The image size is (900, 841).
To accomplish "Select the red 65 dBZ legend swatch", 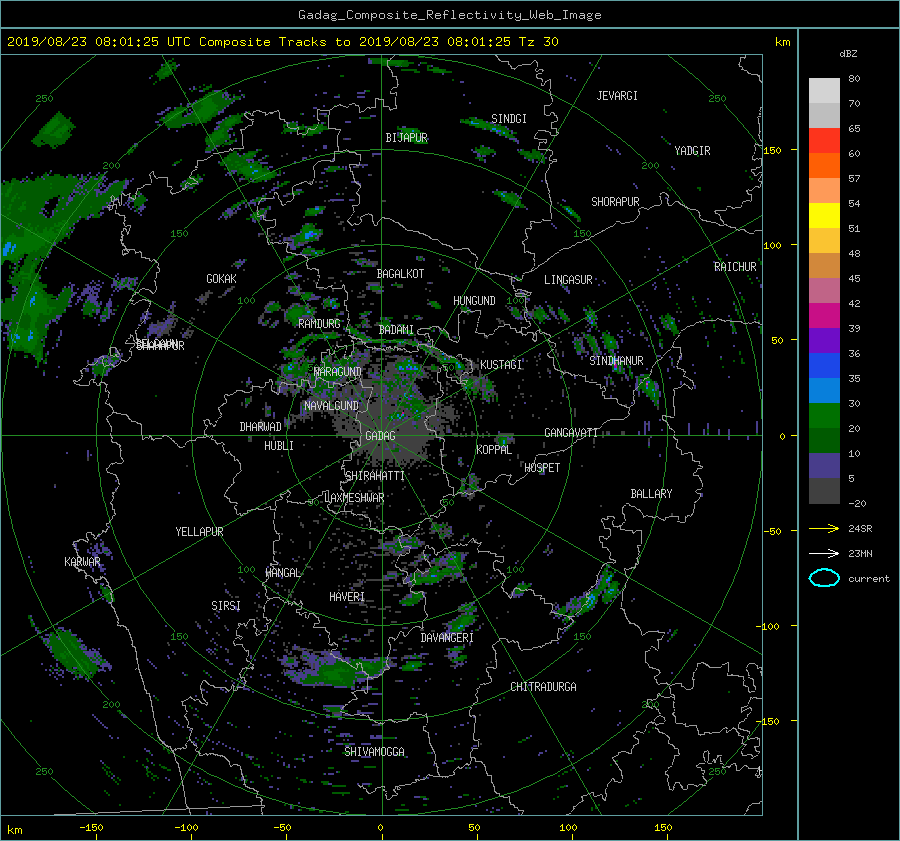I will tap(824, 140).
